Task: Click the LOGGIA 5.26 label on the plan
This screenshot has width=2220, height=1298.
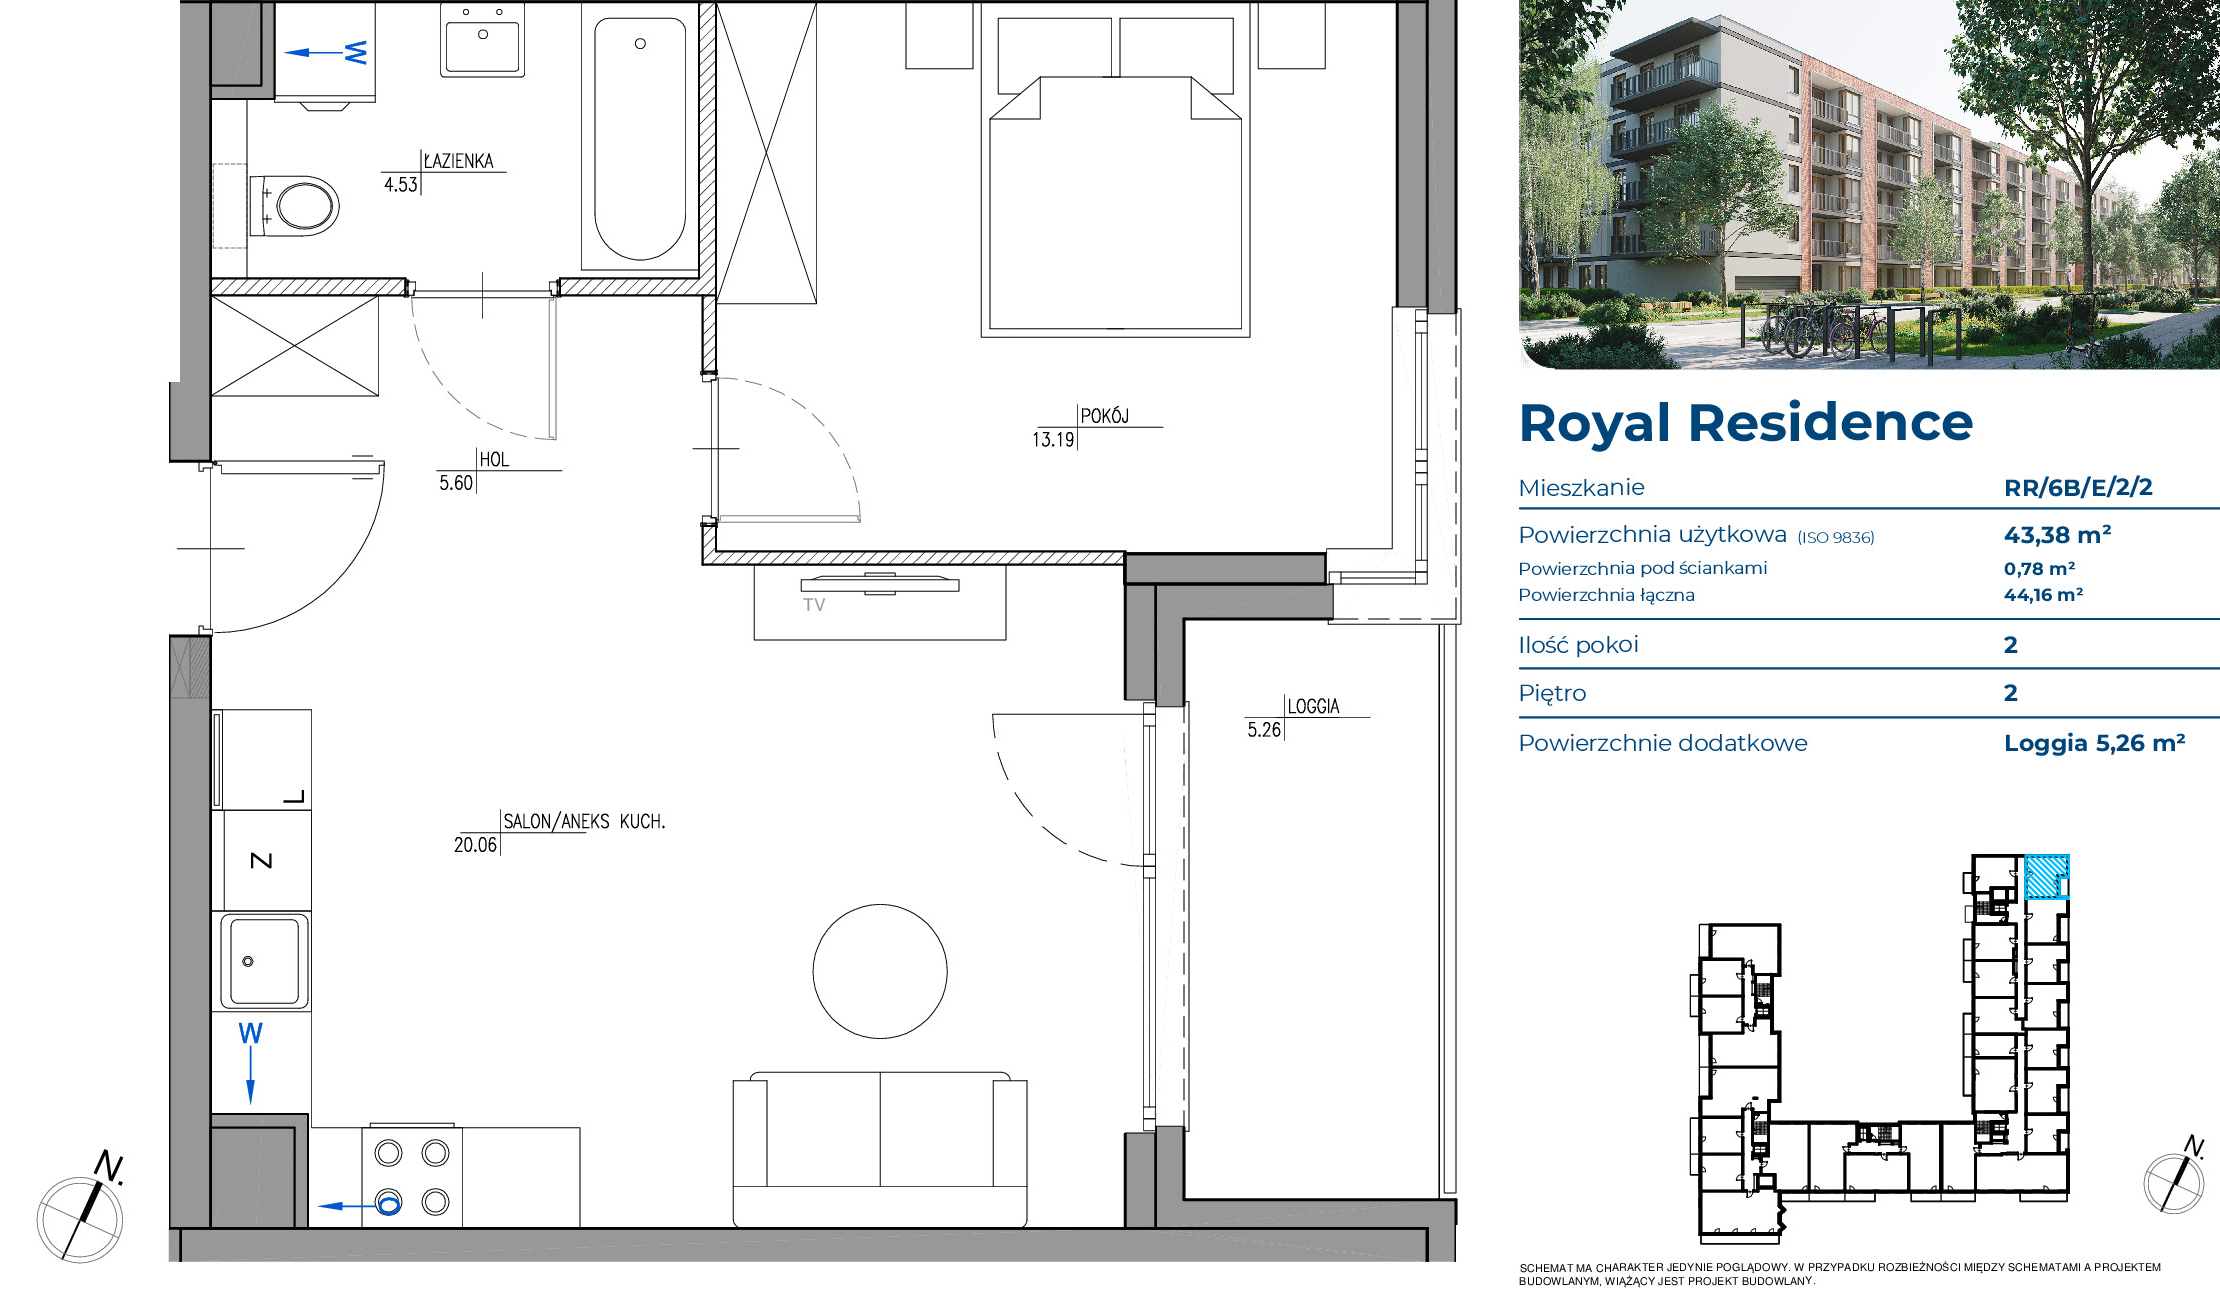Action: point(1307,717)
